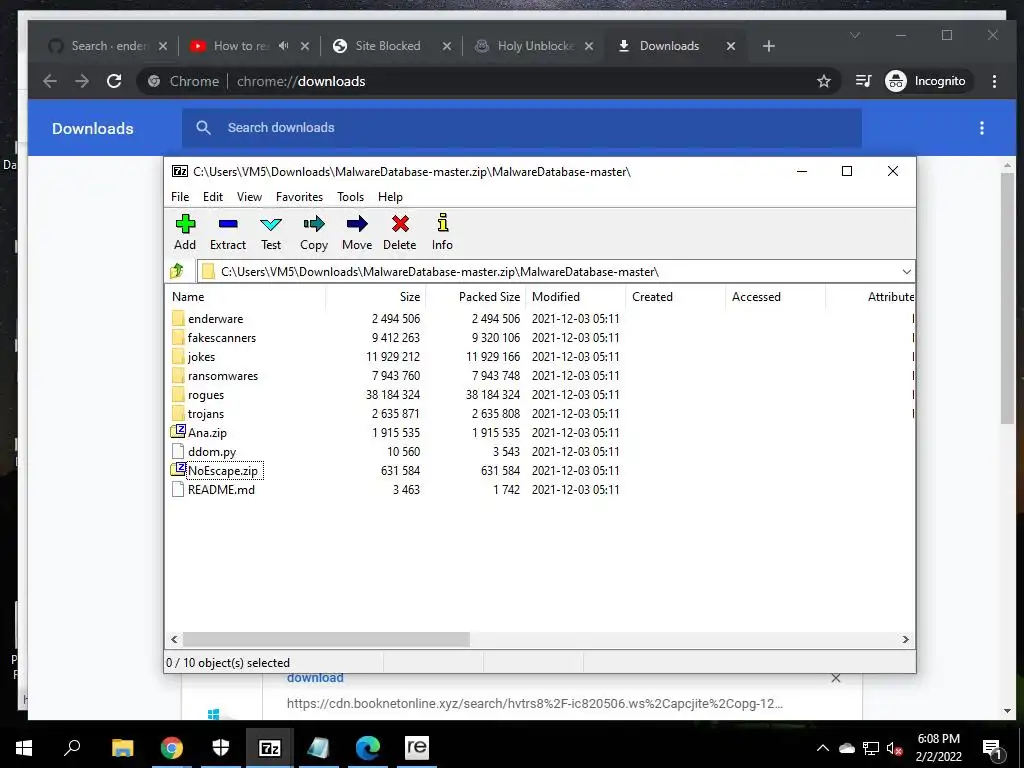Image resolution: width=1024 pixels, height=768 pixels.
Task: Open Microsoft Edge from the taskbar
Action: pyautogui.click(x=368, y=748)
